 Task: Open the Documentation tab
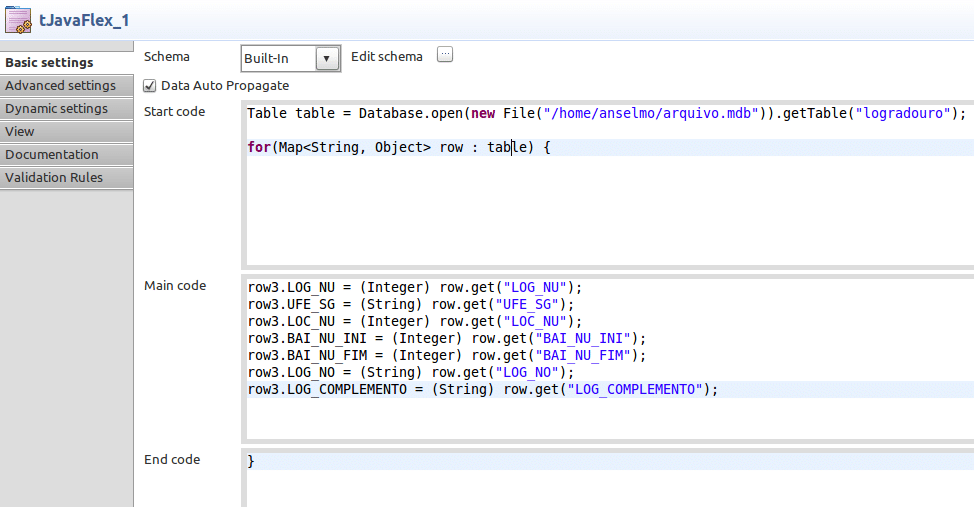click(x=52, y=155)
